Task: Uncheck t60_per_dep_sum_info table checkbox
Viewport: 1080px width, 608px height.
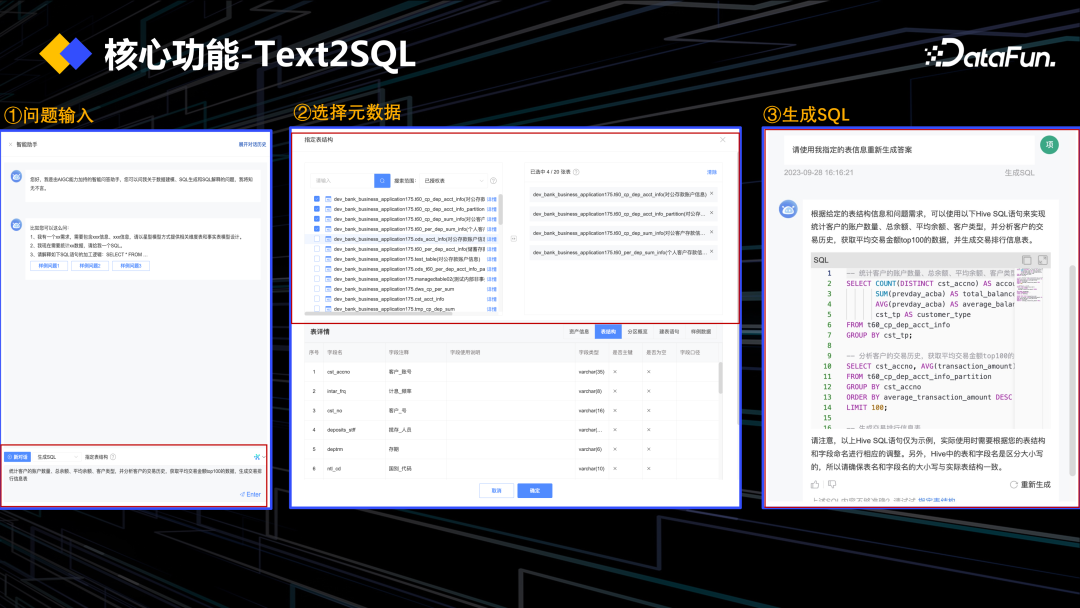Action: pyautogui.click(x=317, y=229)
